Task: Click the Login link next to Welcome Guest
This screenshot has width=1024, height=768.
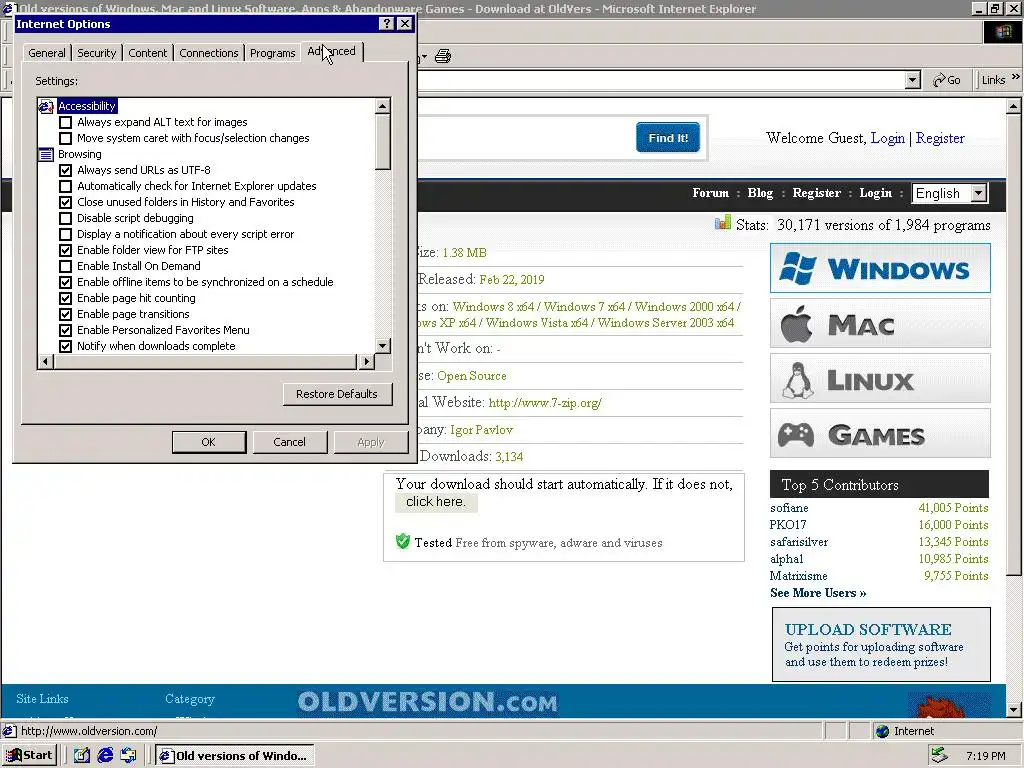Action: coord(888,138)
